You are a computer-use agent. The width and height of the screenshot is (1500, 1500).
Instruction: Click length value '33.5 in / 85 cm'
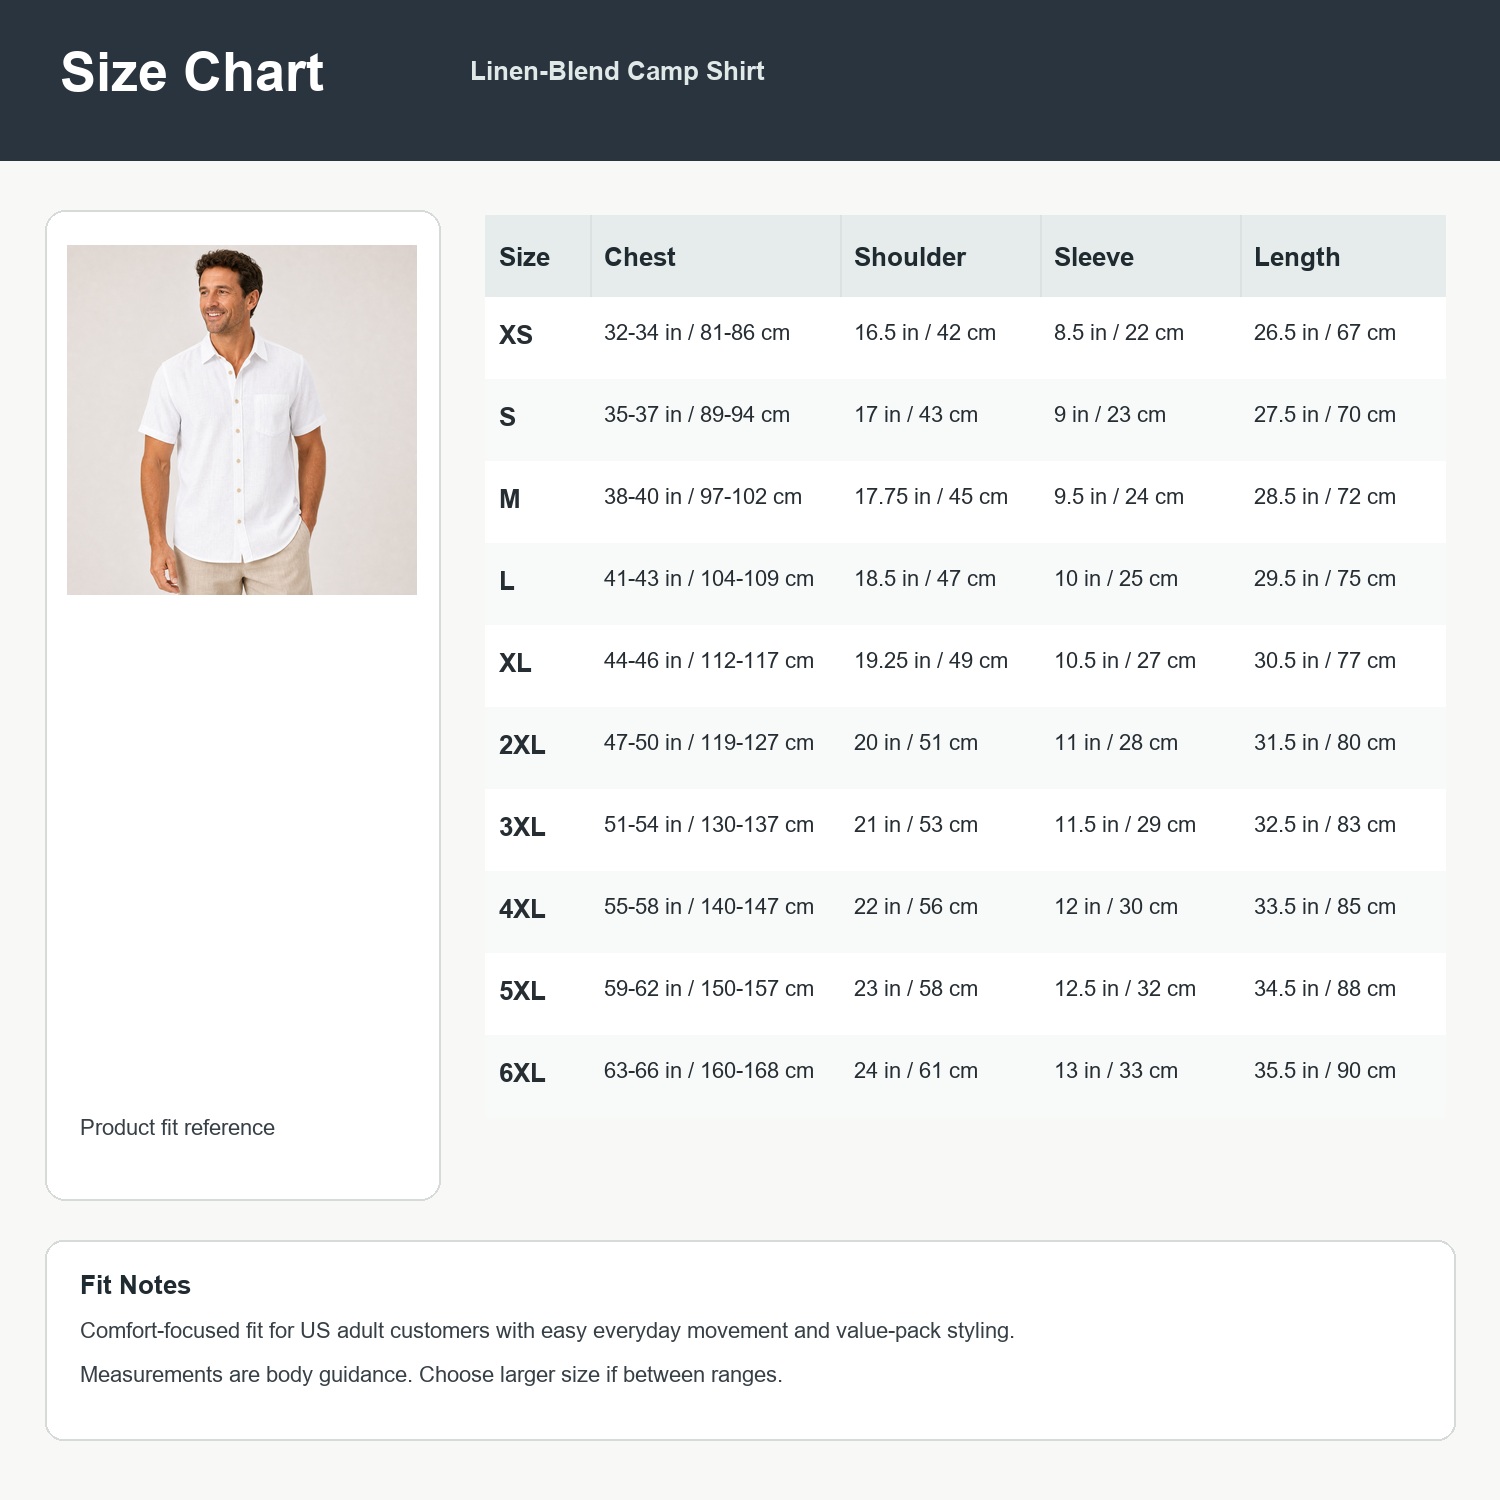coord(1325,907)
